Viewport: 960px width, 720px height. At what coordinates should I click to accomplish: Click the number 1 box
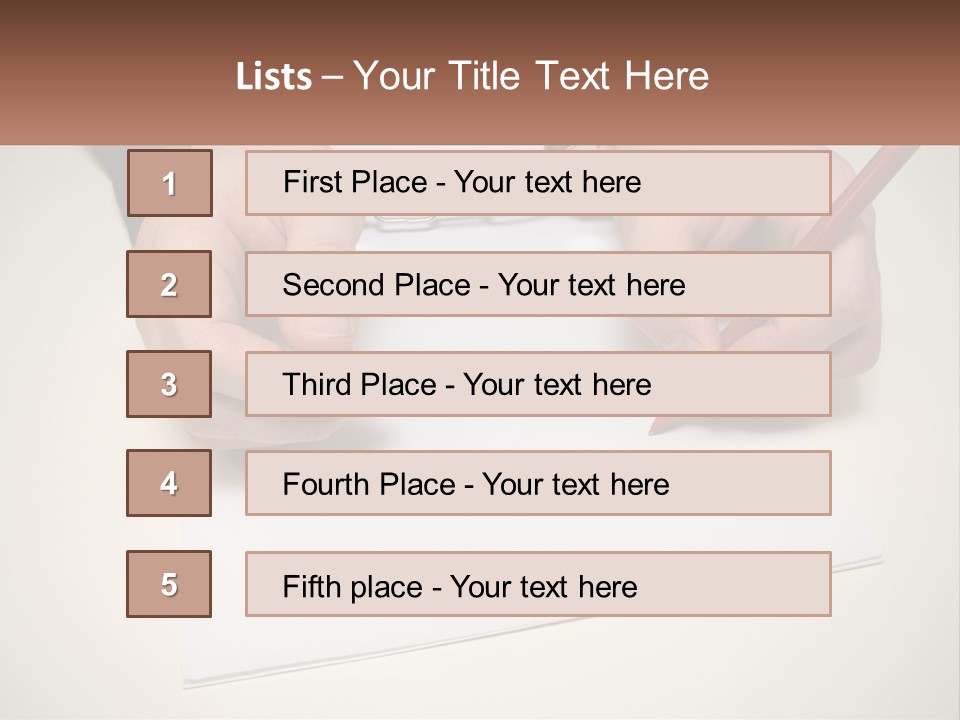(170, 183)
